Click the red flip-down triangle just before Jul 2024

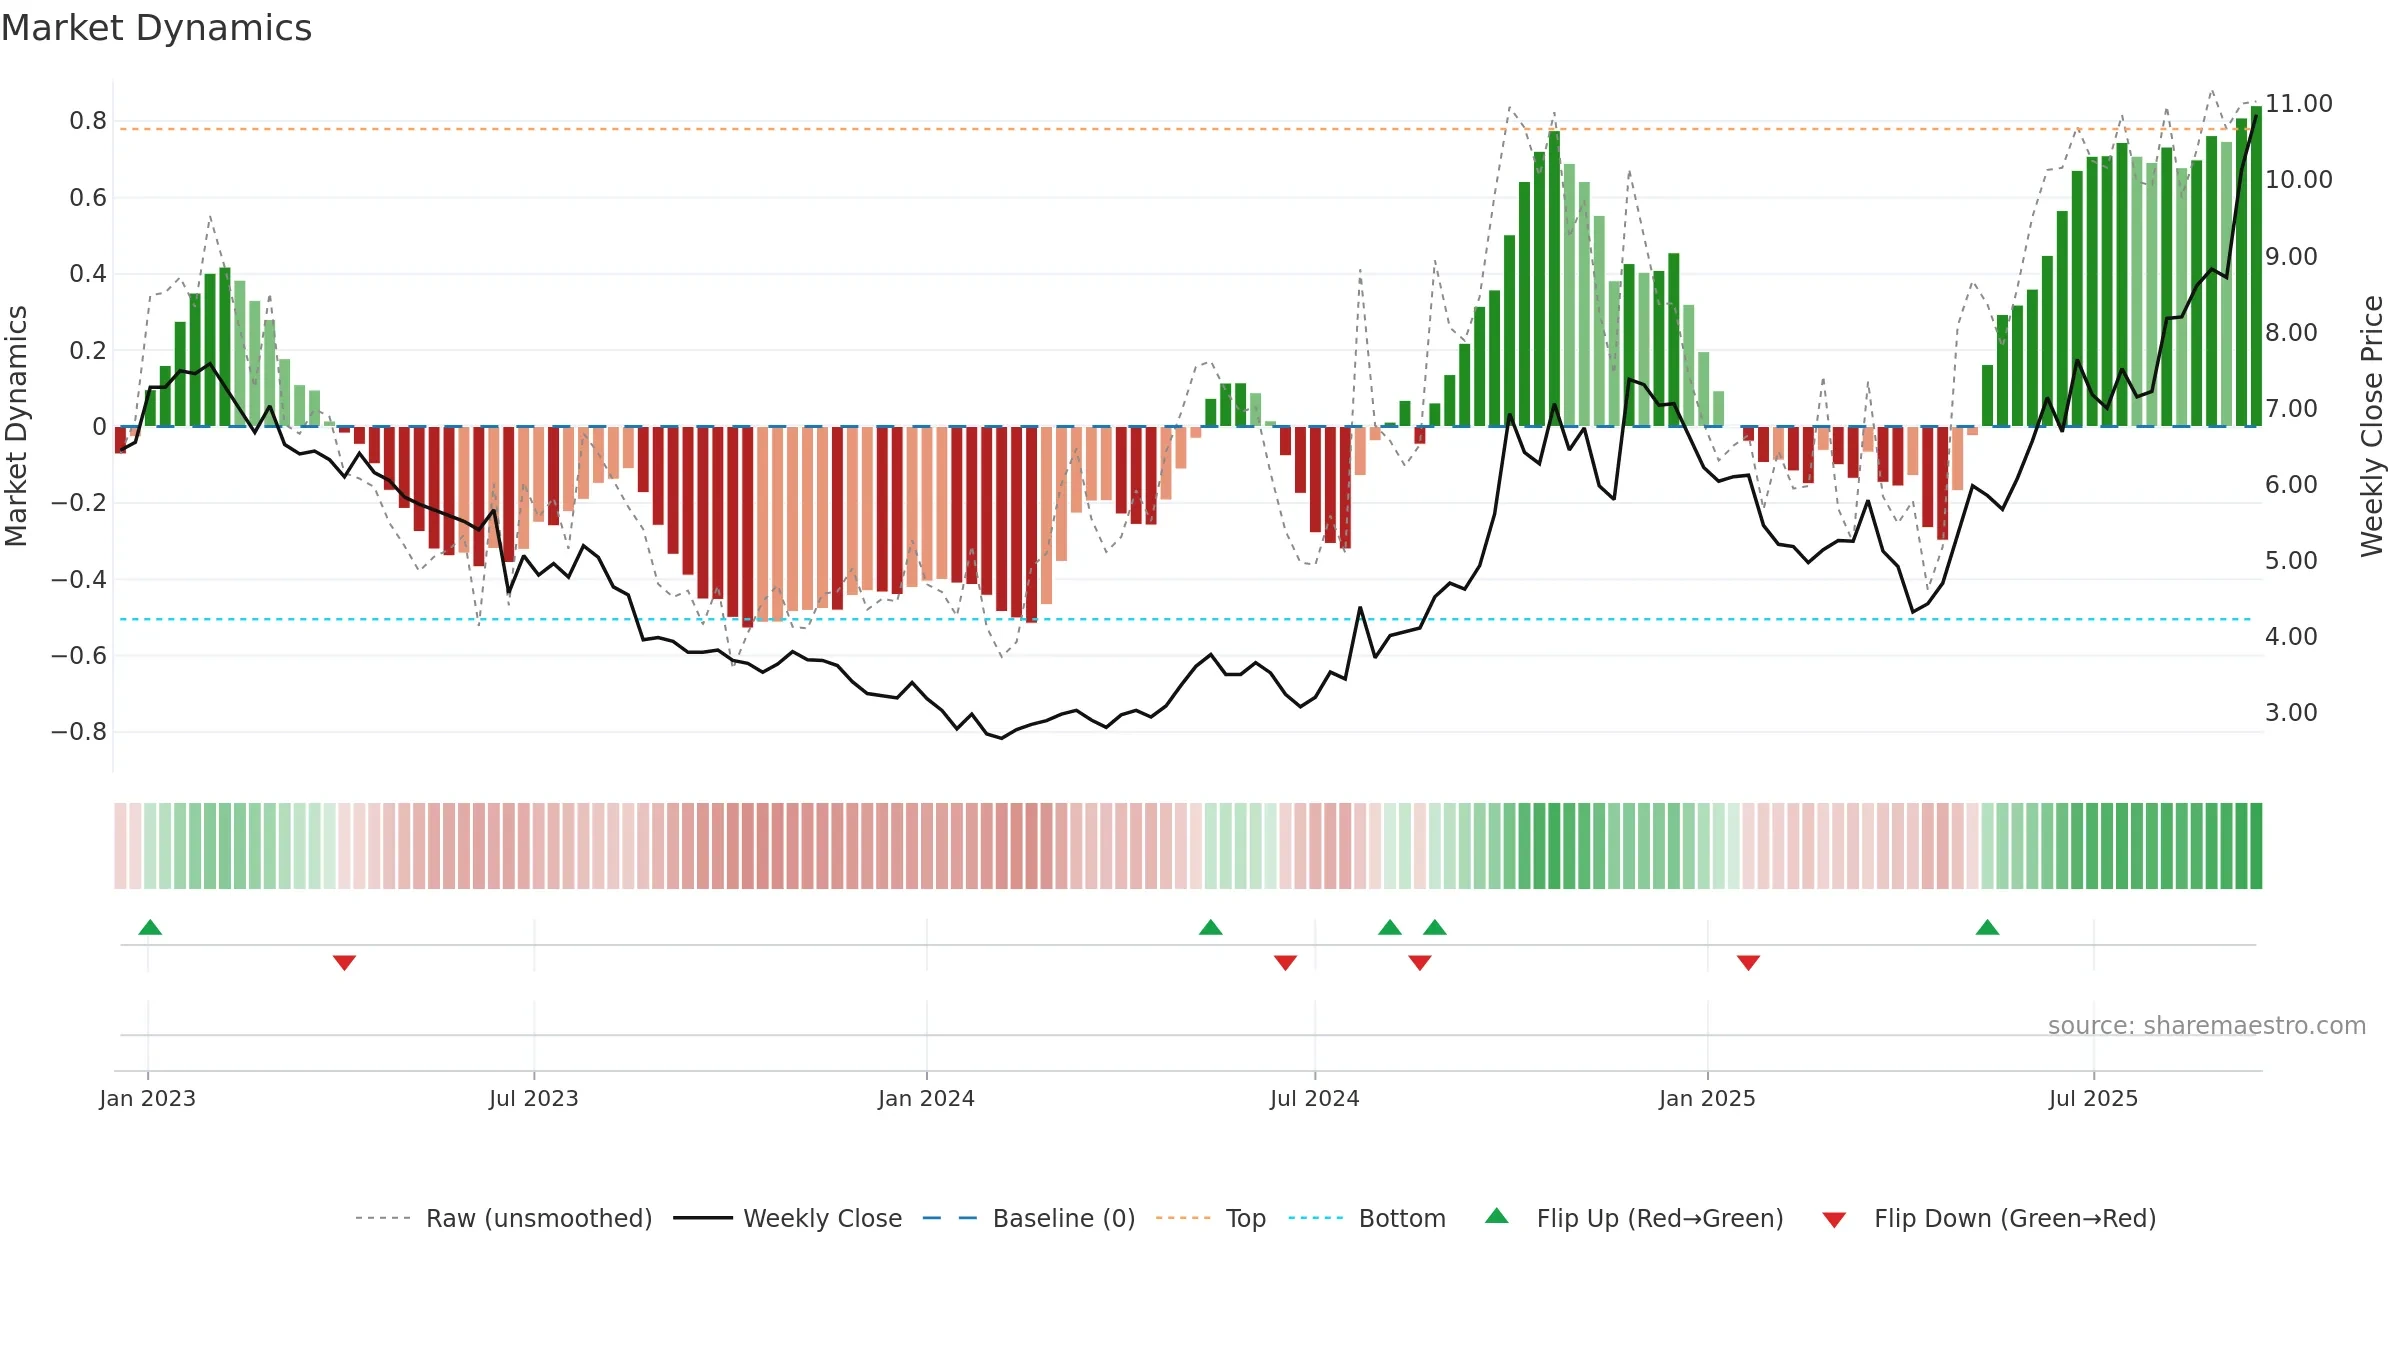click(x=1286, y=962)
